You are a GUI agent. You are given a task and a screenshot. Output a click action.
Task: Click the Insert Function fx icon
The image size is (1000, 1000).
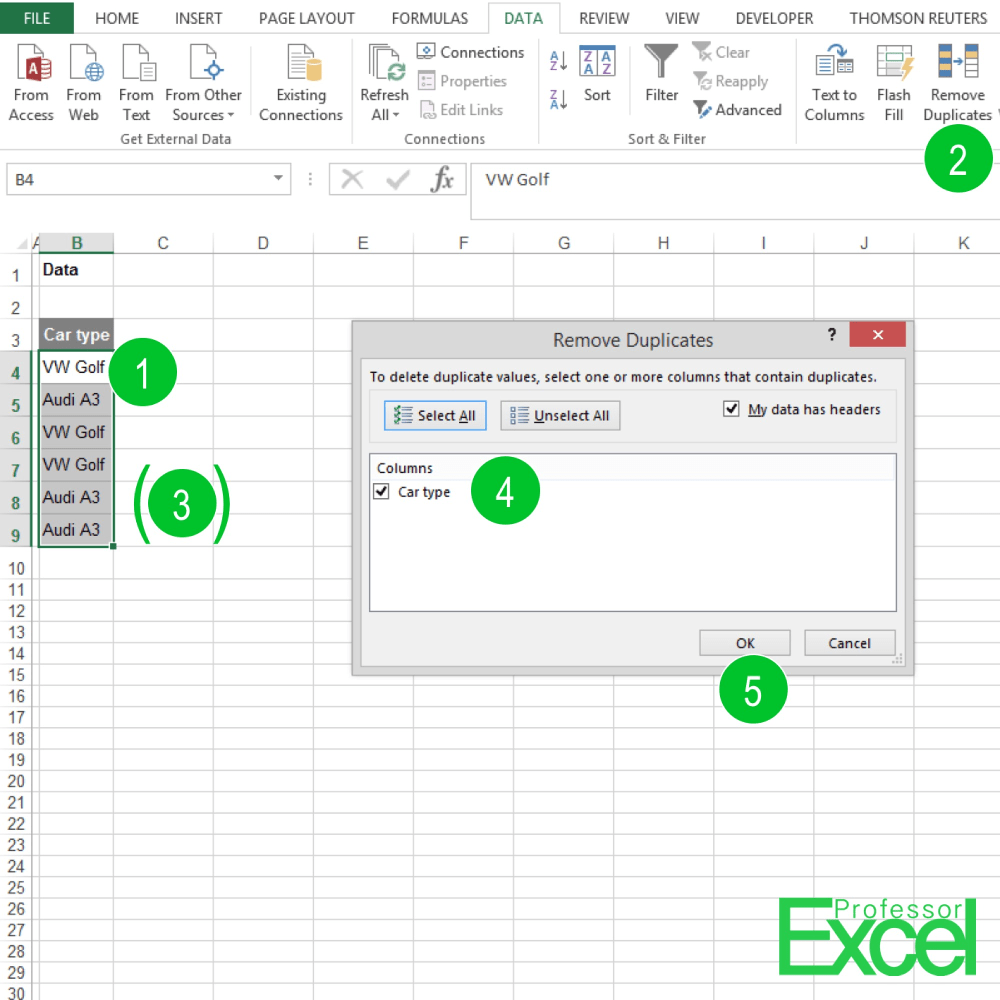click(x=442, y=179)
